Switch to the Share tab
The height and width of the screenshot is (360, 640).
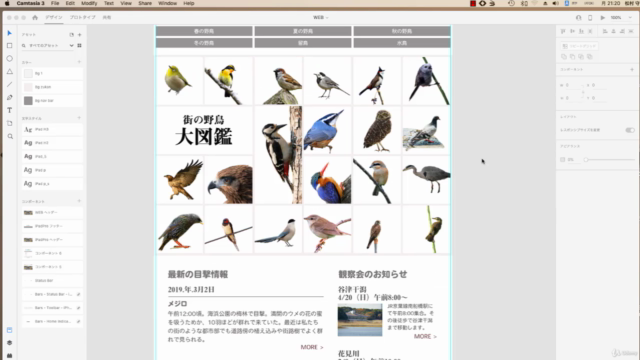coord(107,18)
